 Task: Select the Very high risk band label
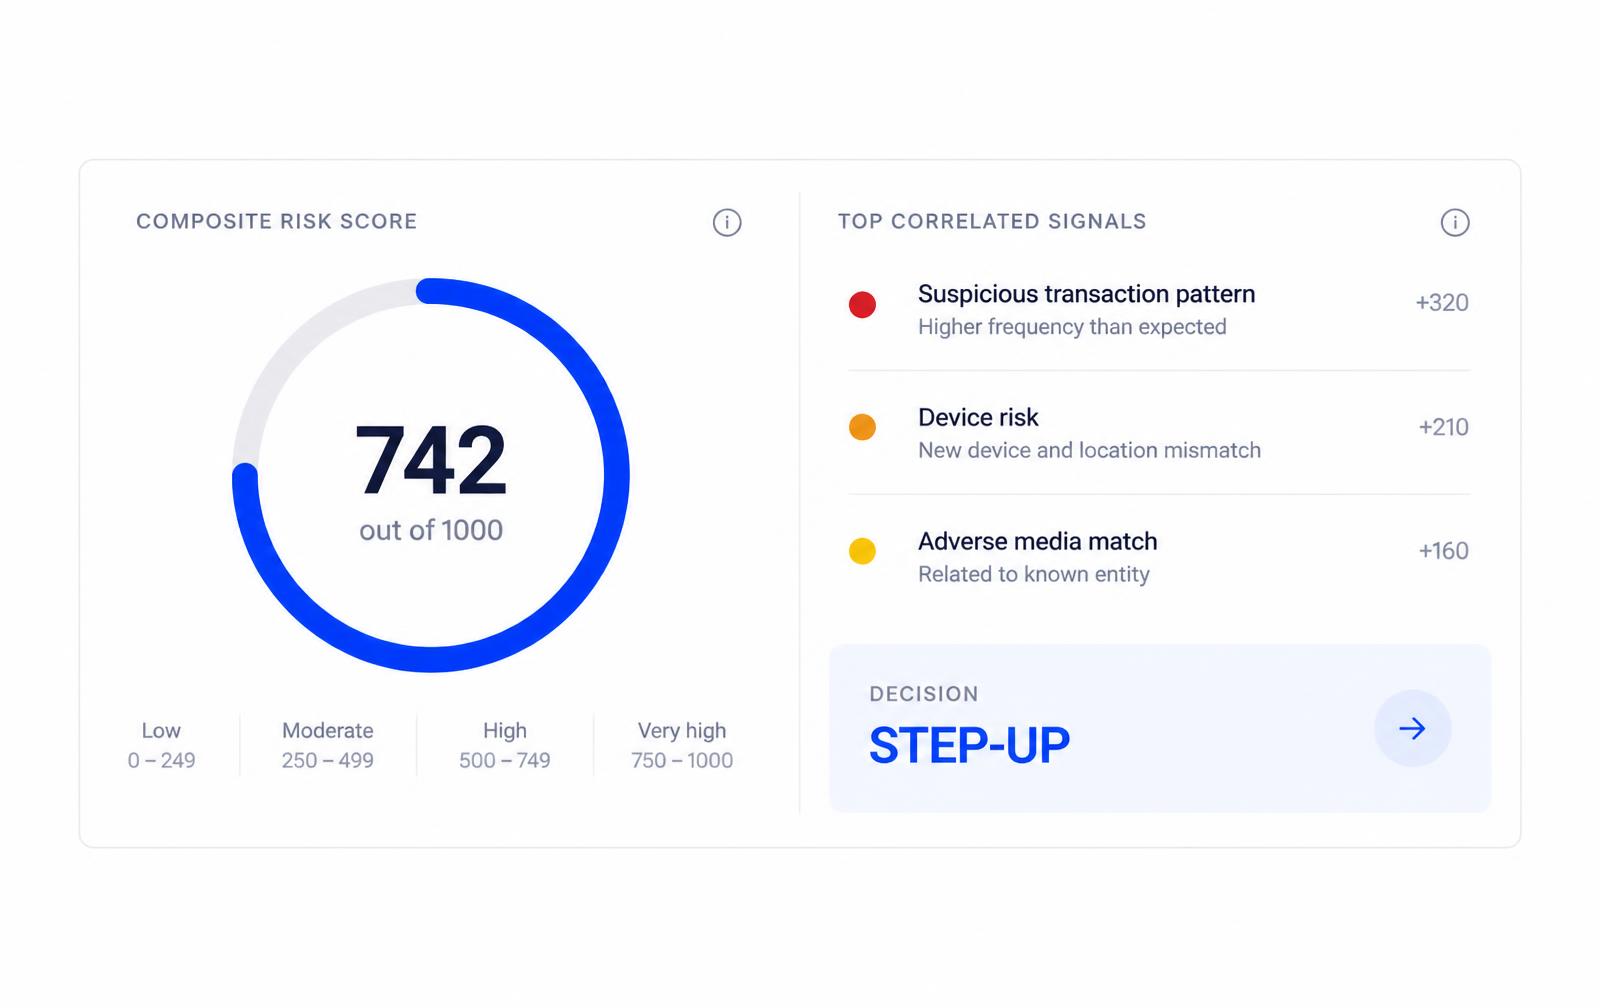pos(682,731)
